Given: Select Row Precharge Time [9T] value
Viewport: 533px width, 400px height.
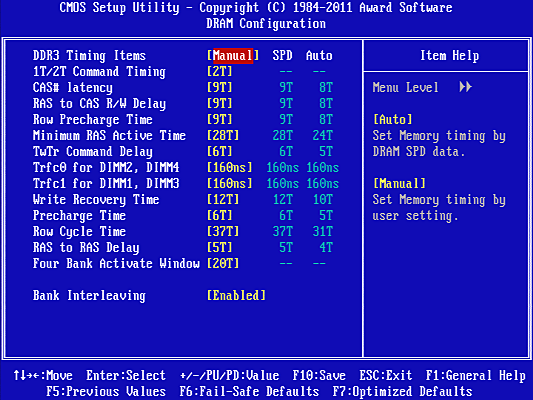Looking at the screenshot, I should click(x=220, y=120).
